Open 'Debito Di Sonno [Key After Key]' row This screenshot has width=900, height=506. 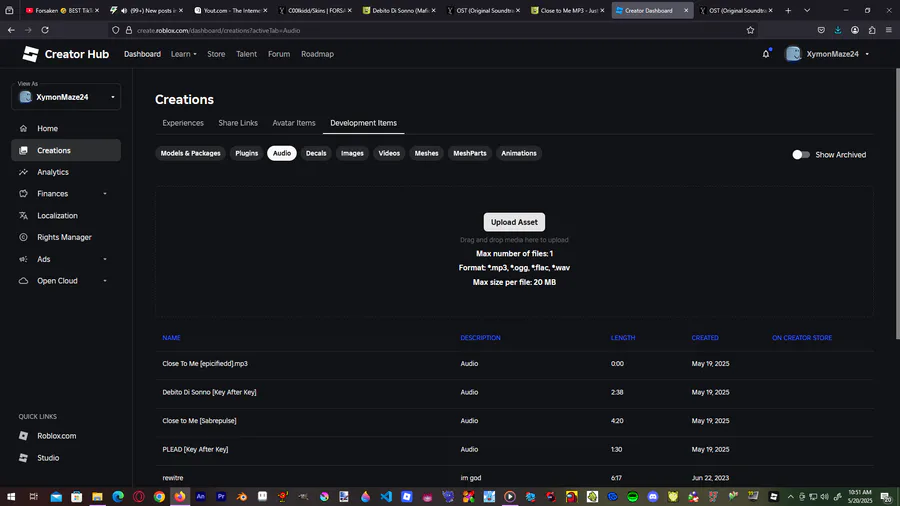(x=514, y=392)
